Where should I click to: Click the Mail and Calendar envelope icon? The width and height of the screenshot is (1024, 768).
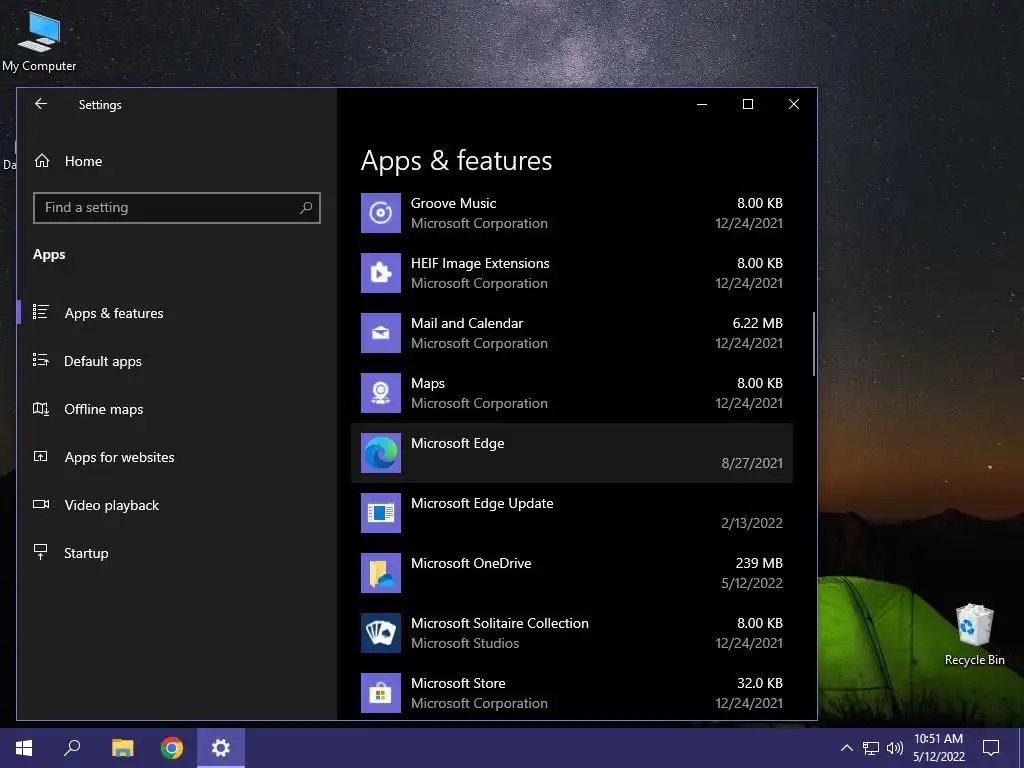point(381,333)
